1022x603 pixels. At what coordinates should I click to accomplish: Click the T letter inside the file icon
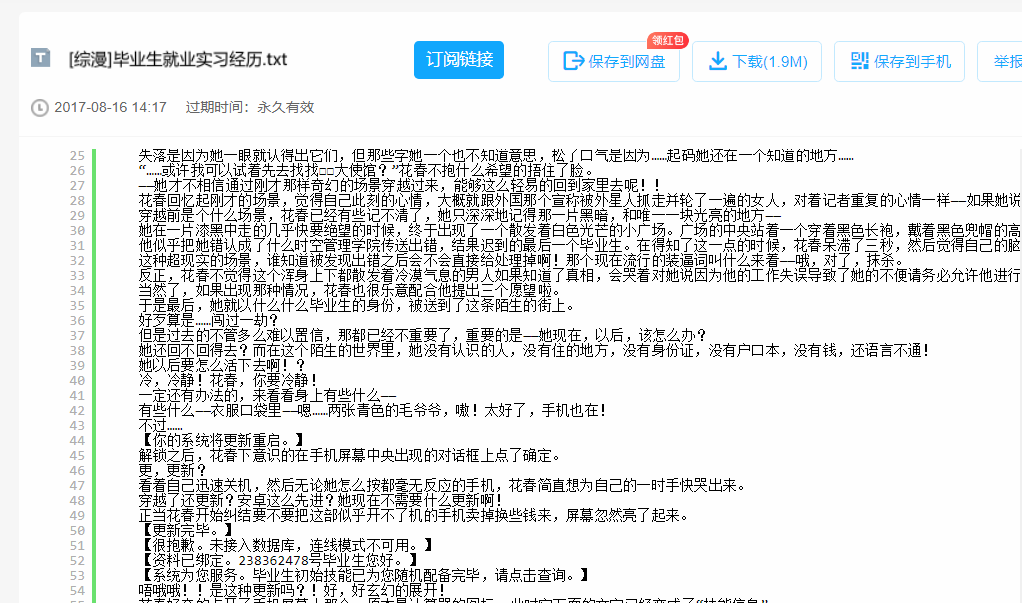[x=40, y=58]
